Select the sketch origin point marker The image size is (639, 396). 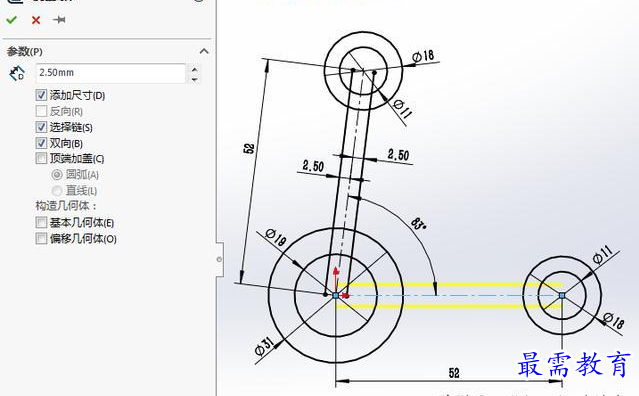pos(335,295)
